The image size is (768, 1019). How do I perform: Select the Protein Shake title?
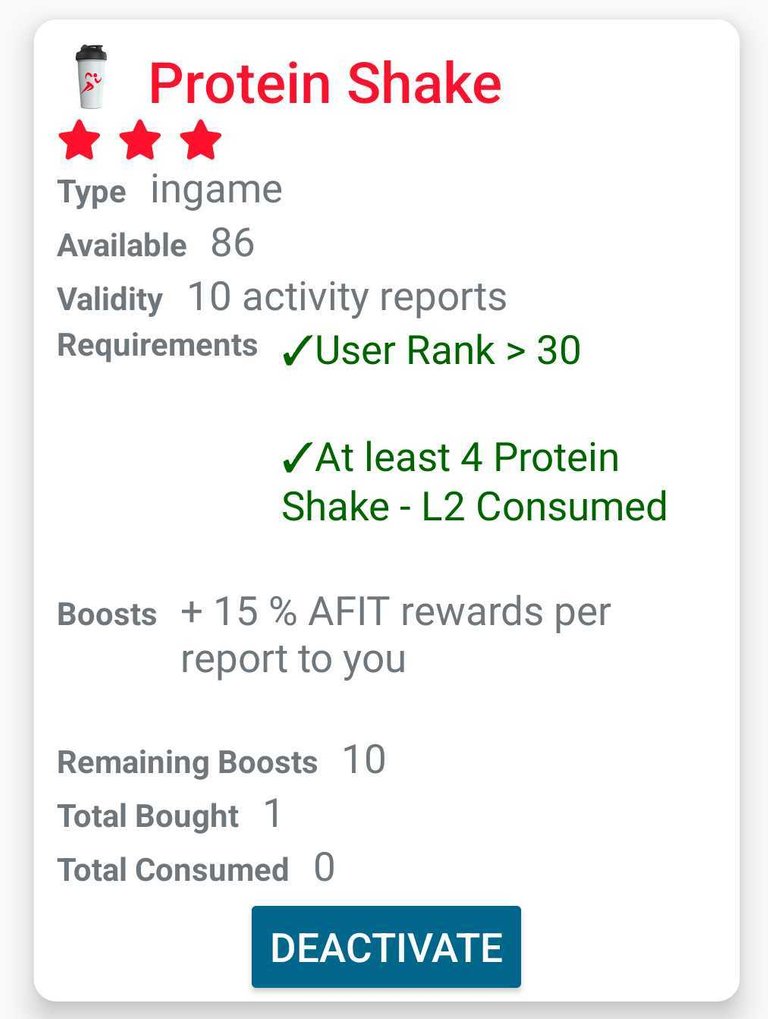[x=326, y=83]
